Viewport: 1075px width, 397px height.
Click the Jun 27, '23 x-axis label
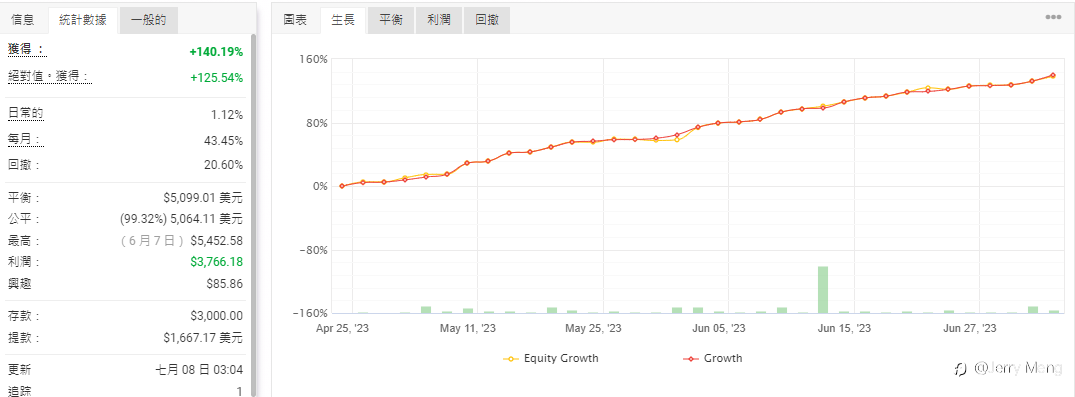970,328
